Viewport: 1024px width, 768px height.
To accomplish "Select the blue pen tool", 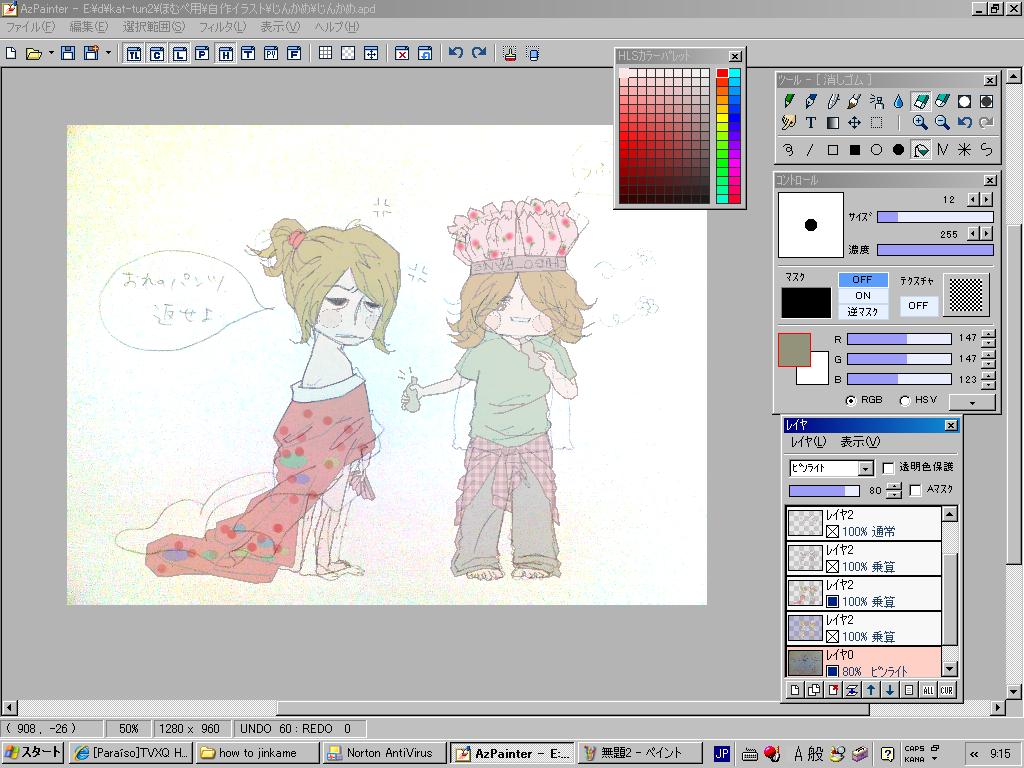I will (x=810, y=101).
